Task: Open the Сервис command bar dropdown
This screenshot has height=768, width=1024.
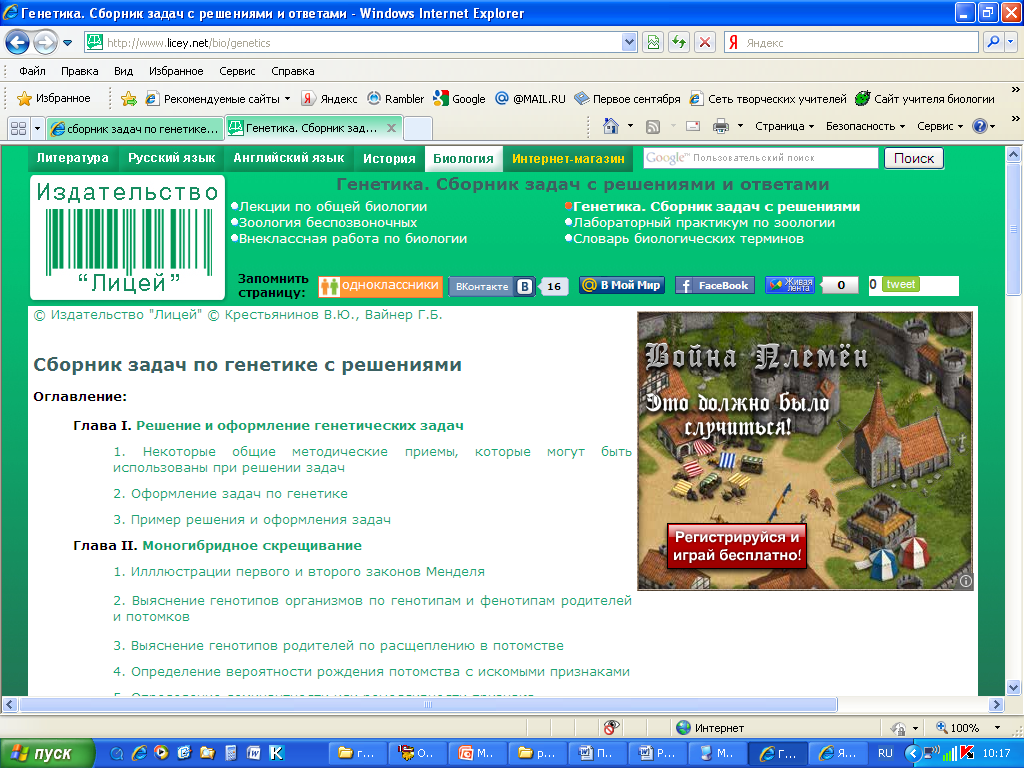Action: [x=940, y=126]
